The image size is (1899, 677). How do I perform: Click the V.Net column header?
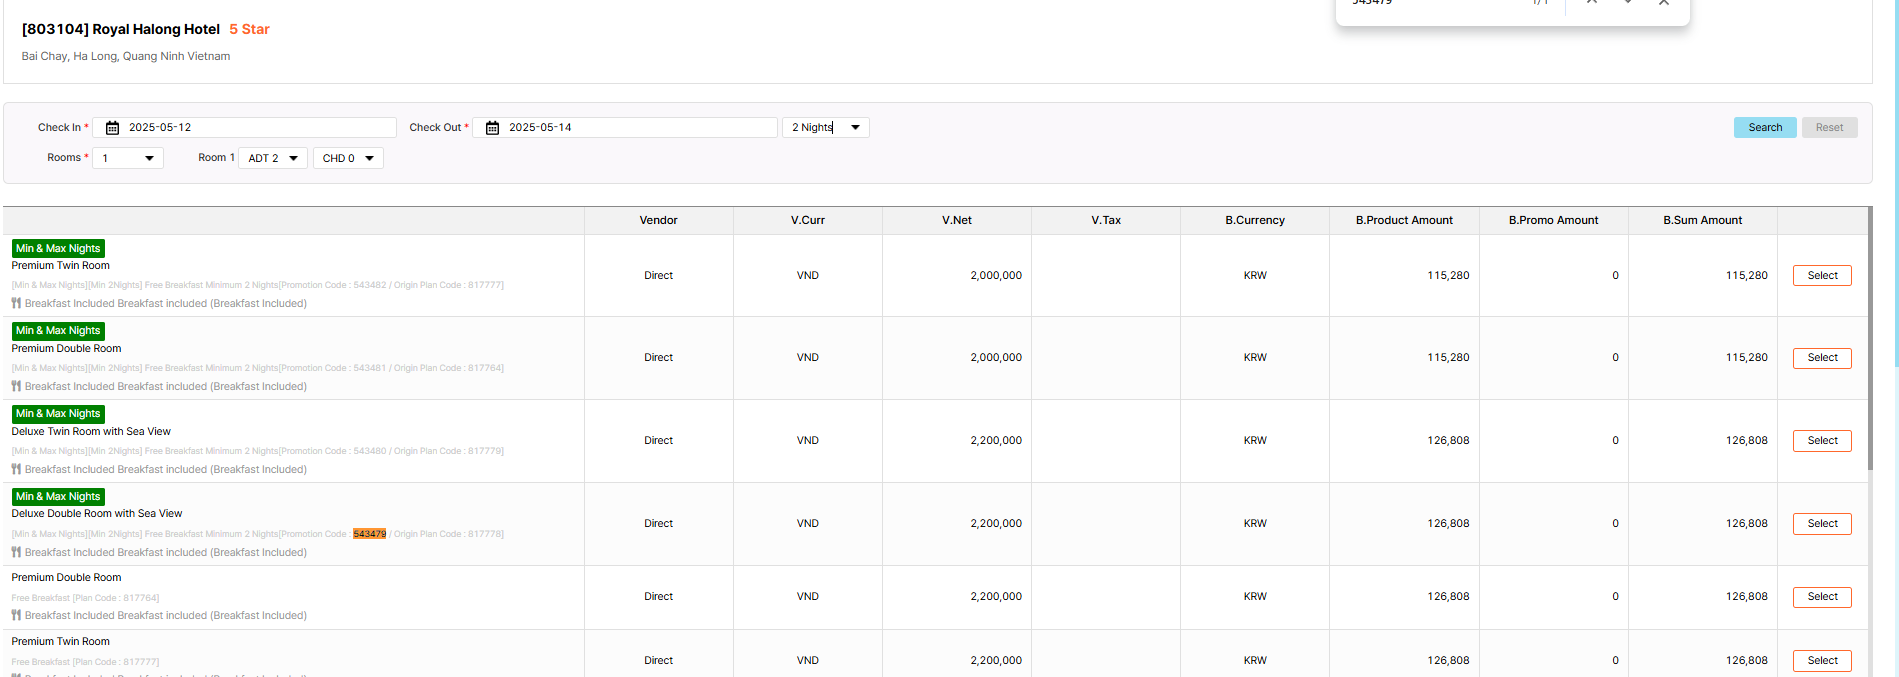[957, 221]
